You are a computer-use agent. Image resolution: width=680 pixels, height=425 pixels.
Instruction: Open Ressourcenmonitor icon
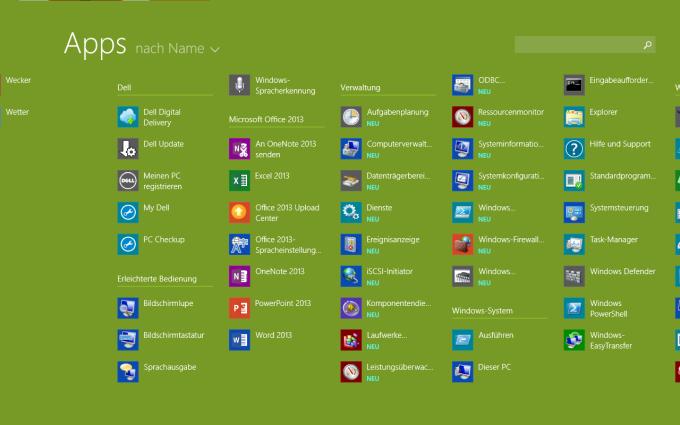[462, 117]
